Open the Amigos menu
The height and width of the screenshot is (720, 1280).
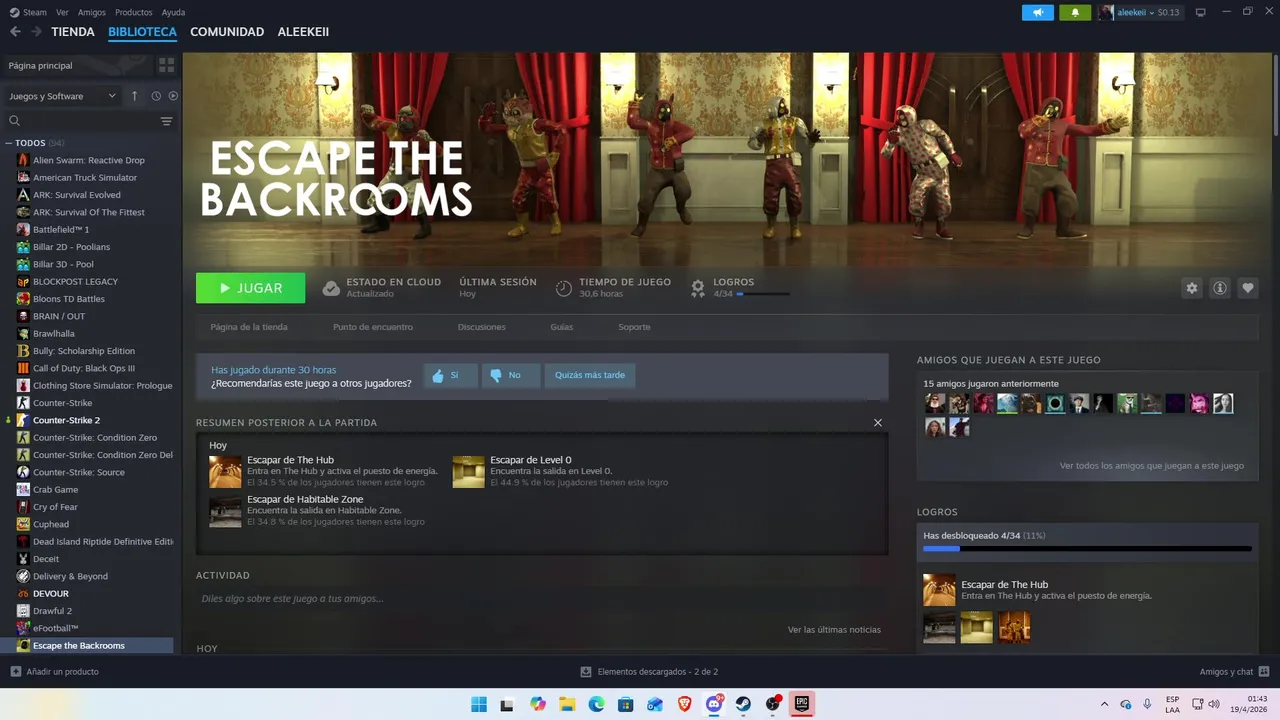[92, 12]
